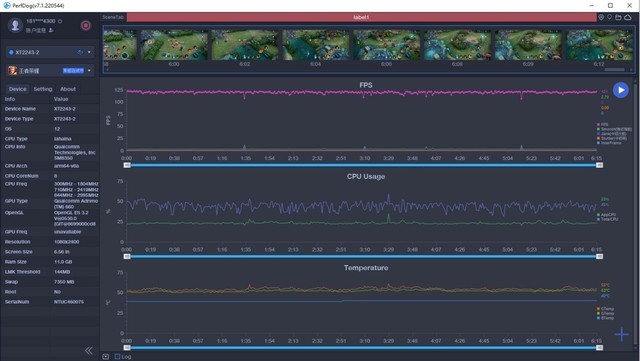The width and height of the screenshot is (640, 361).
Task: Click the CPU Type value lahaina
Action: click(x=62, y=139)
